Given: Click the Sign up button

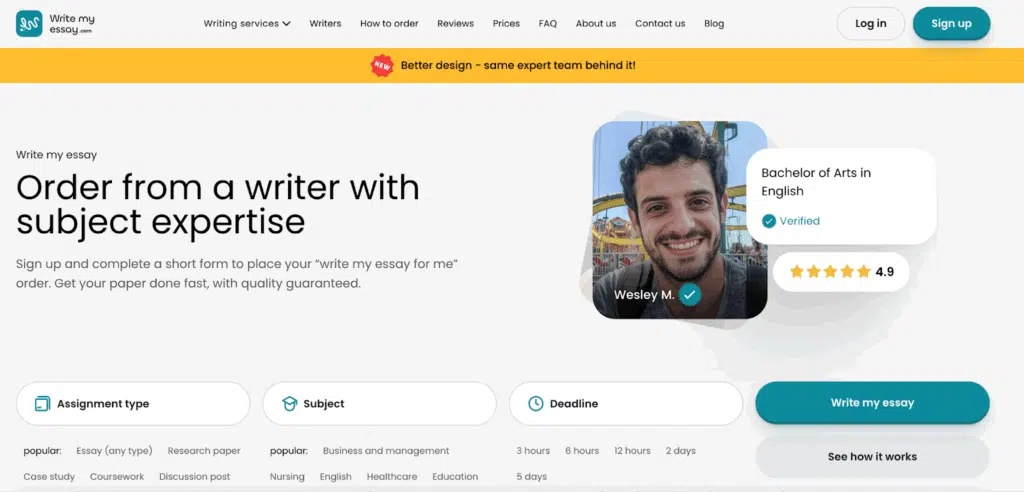Looking at the screenshot, I should (952, 24).
